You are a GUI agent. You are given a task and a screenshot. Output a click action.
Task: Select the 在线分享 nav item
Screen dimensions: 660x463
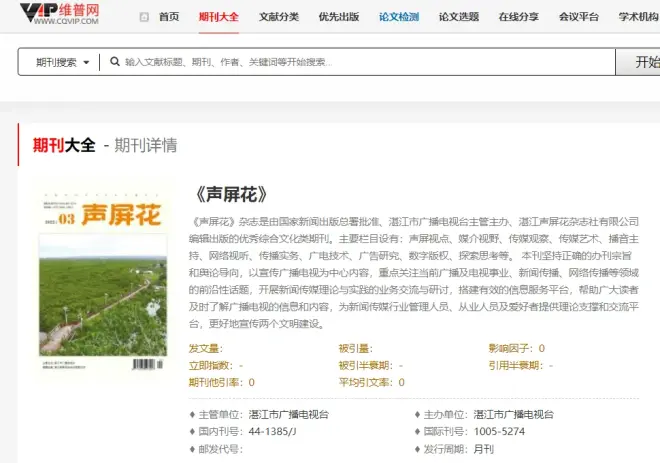519,17
